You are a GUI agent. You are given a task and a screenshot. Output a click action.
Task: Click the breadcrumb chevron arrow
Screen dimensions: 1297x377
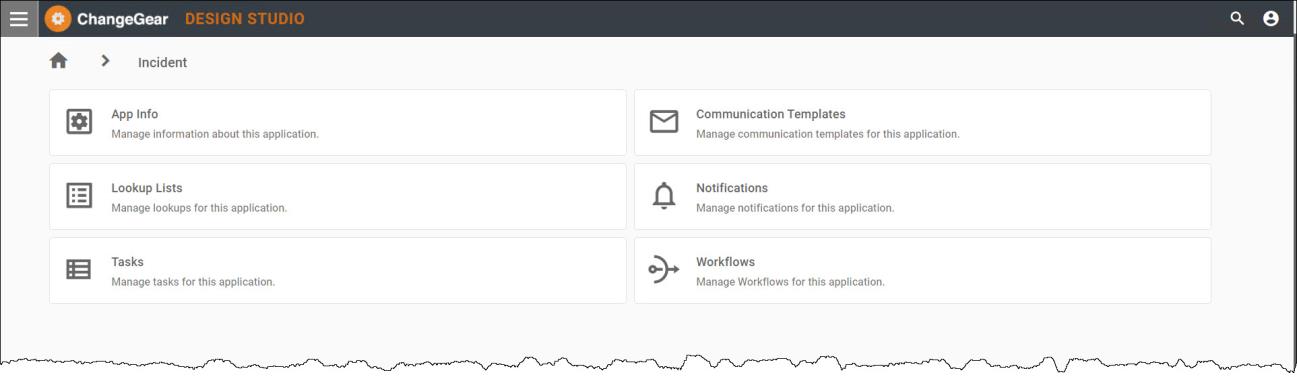(105, 61)
